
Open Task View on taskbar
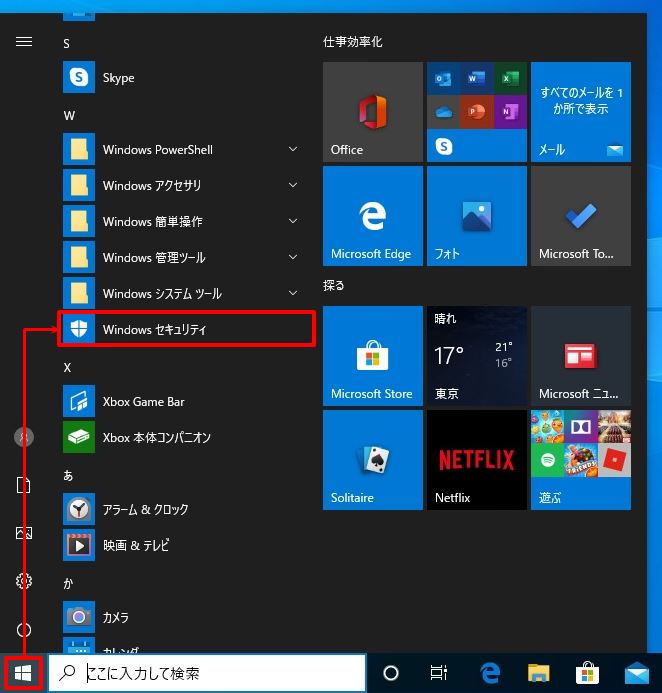pos(438,673)
